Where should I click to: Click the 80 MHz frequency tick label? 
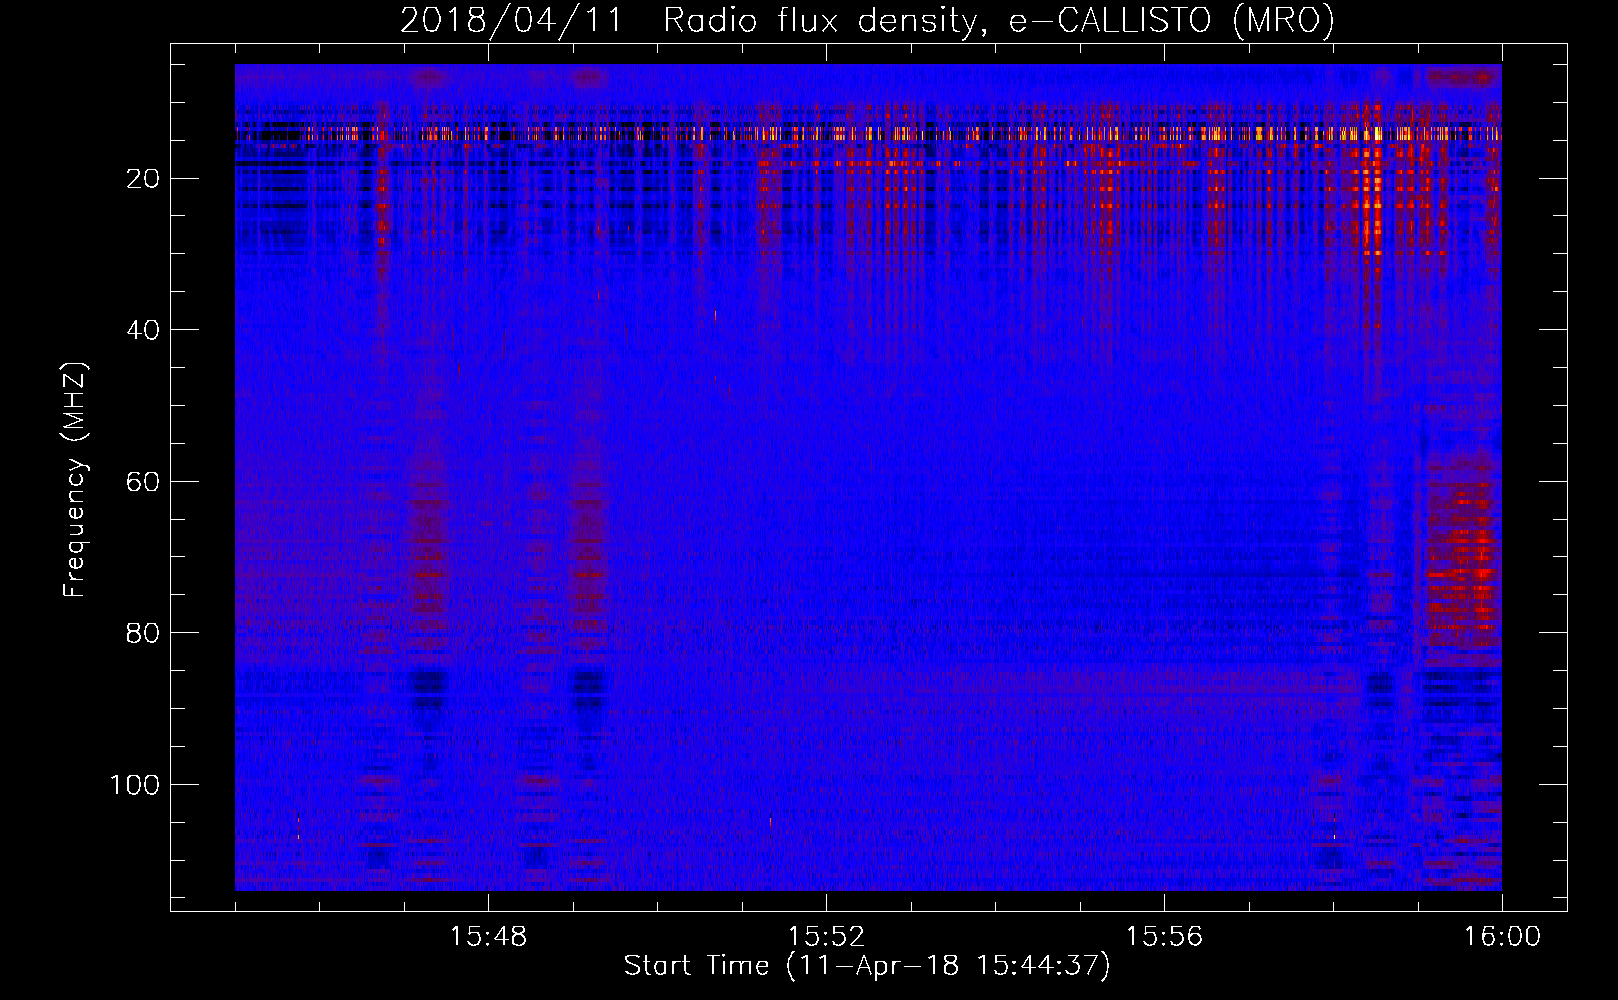tap(143, 633)
